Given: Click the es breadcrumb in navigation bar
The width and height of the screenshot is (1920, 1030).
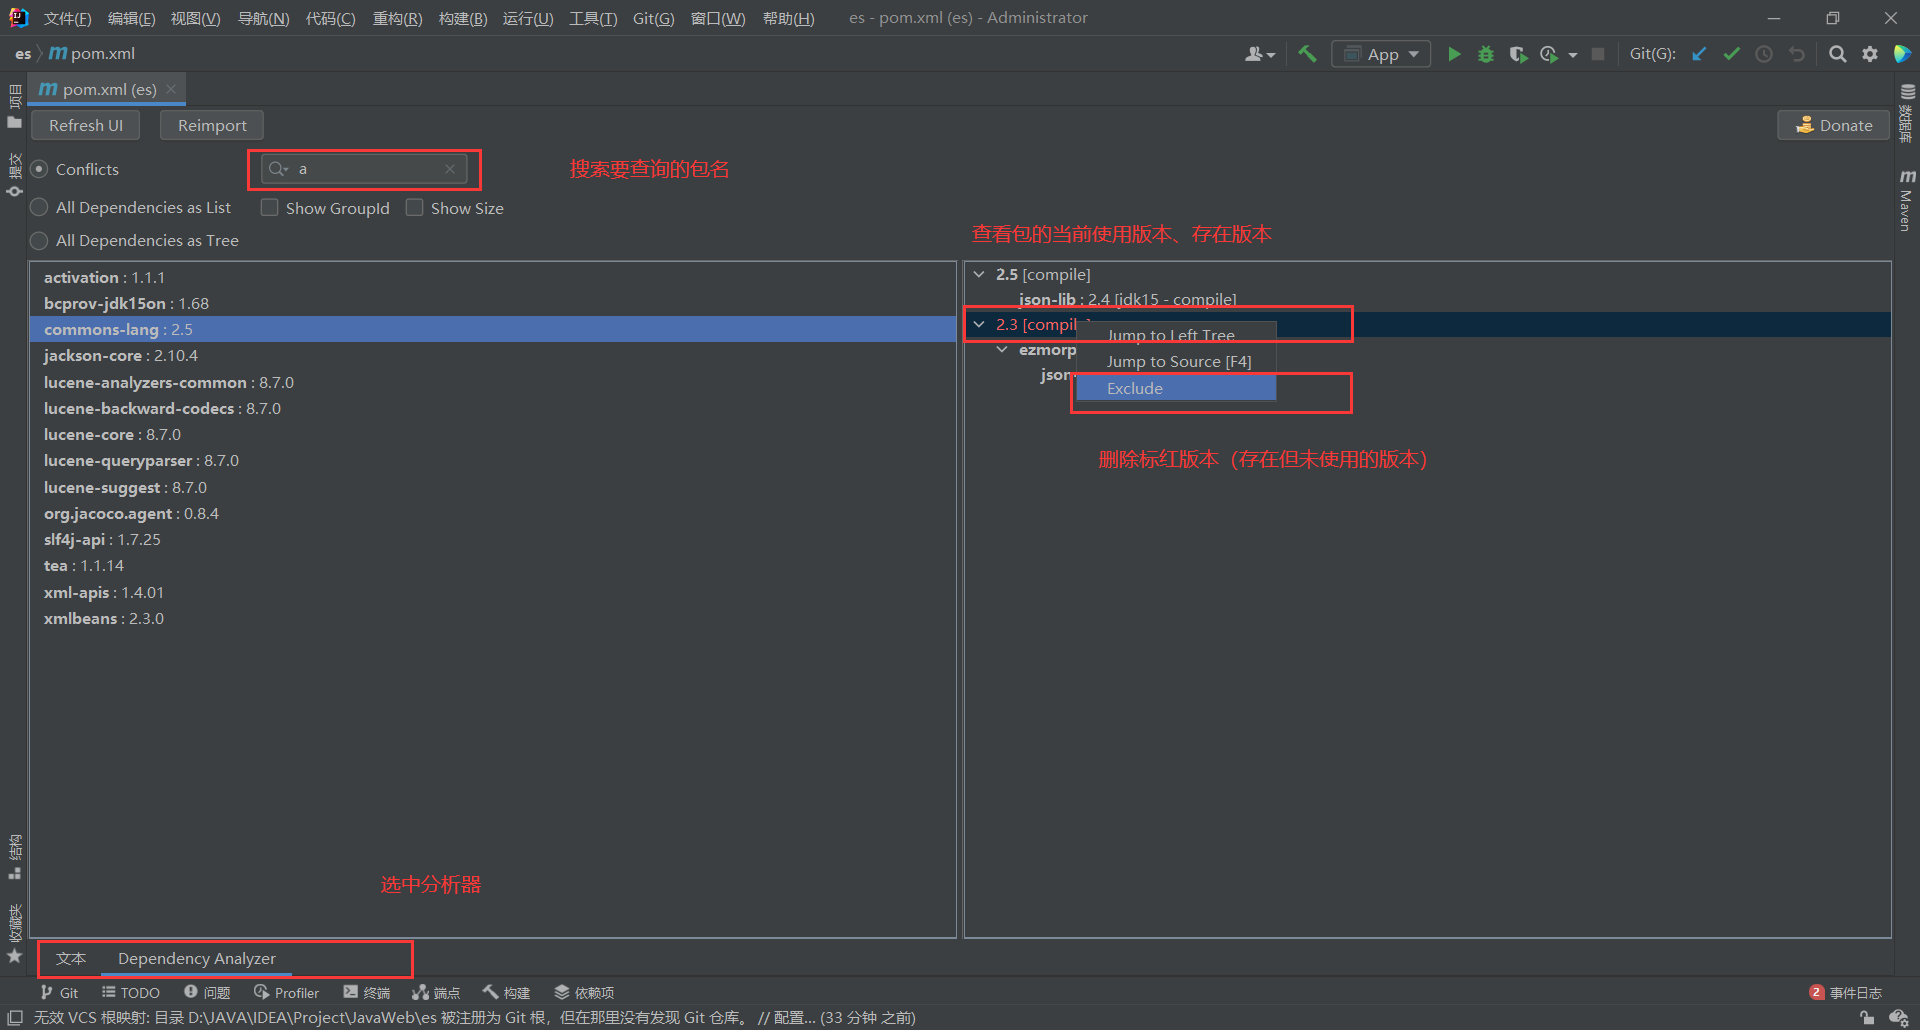Looking at the screenshot, I should click(x=23, y=54).
